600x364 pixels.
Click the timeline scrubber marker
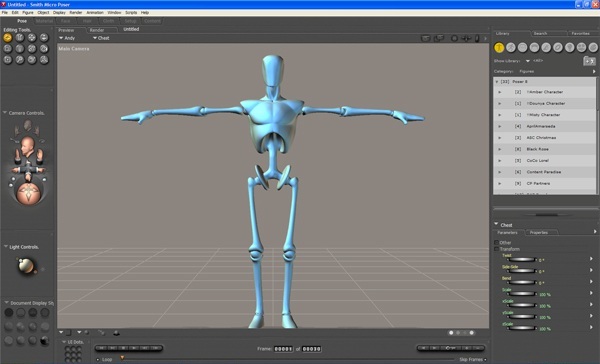pyautogui.click(x=122, y=358)
